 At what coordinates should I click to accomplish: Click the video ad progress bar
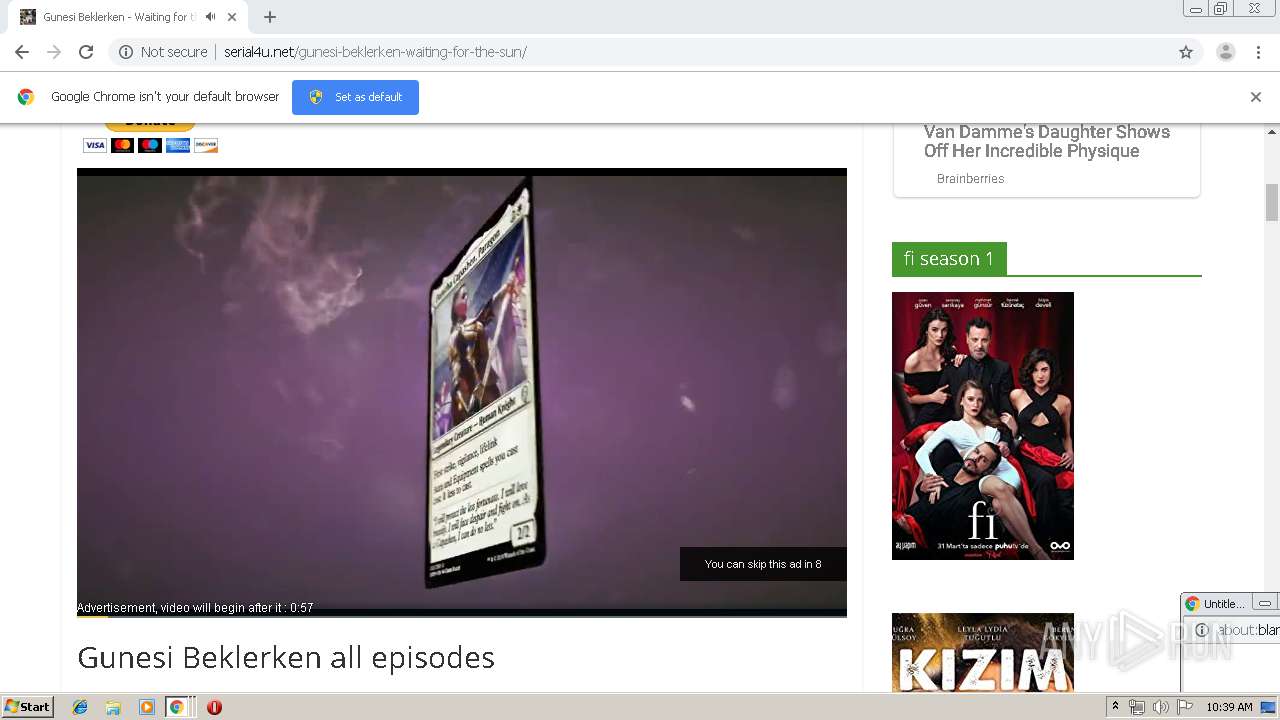pos(462,615)
